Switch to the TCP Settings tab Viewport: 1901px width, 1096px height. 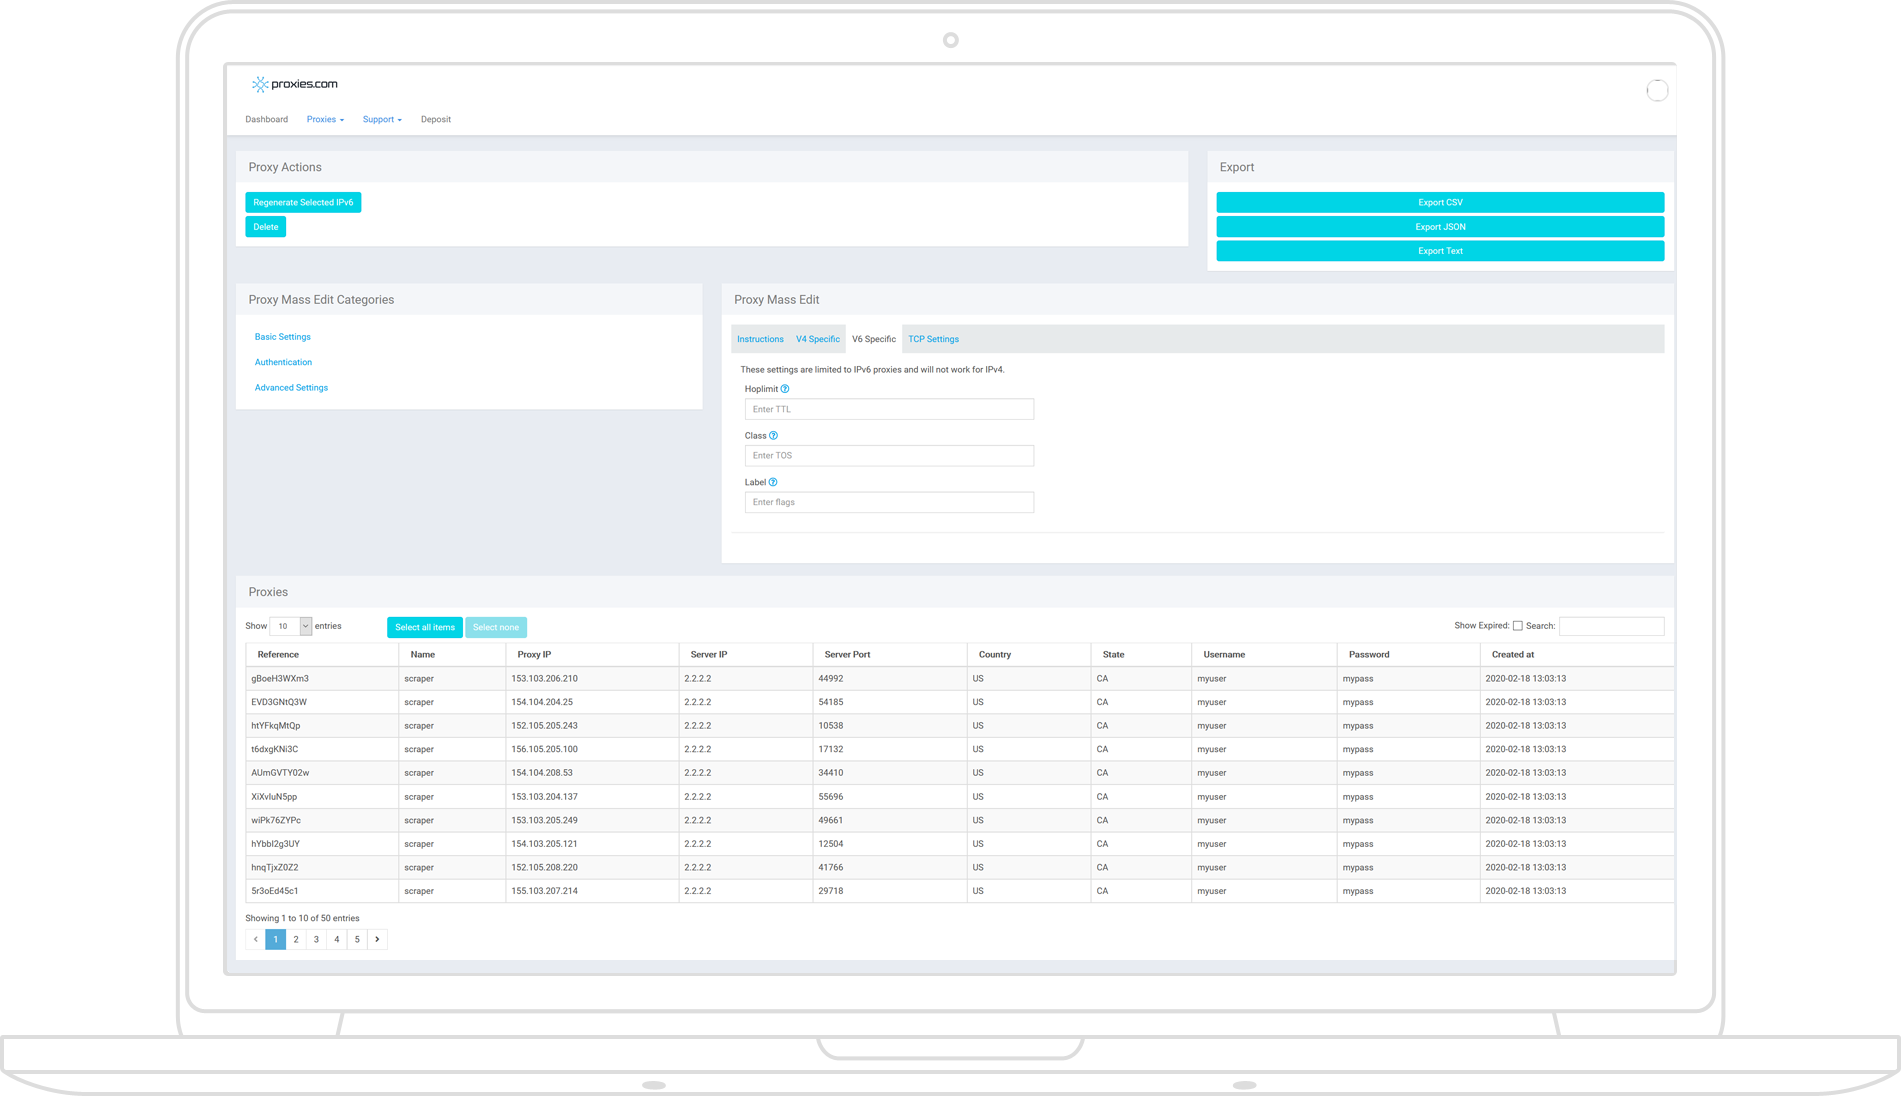pos(933,339)
